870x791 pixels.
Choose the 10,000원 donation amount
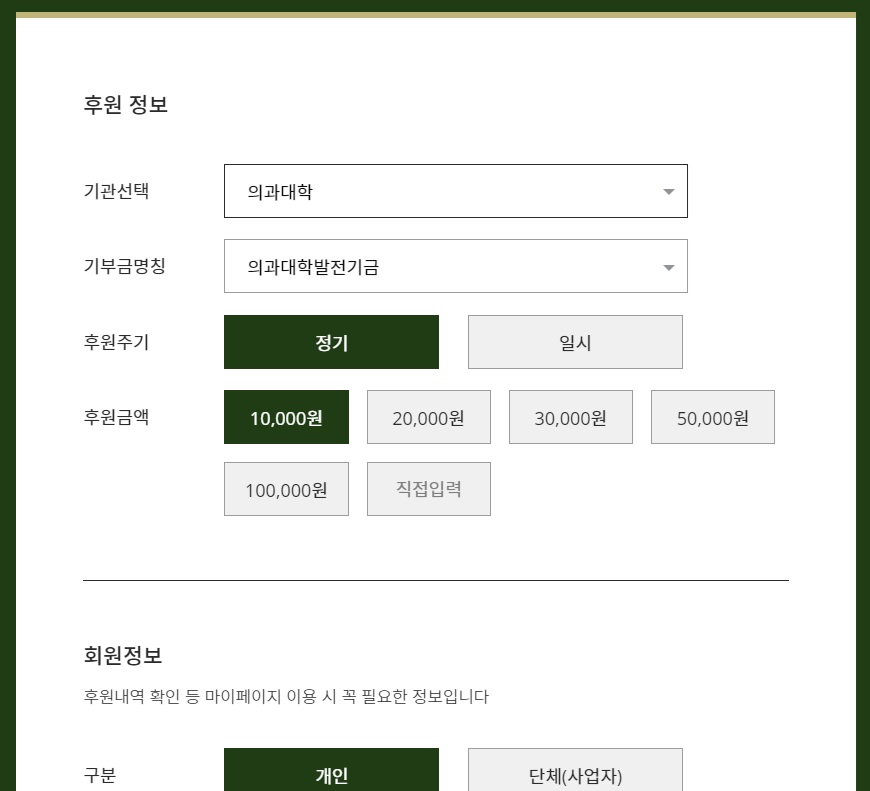tap(286, 417)
